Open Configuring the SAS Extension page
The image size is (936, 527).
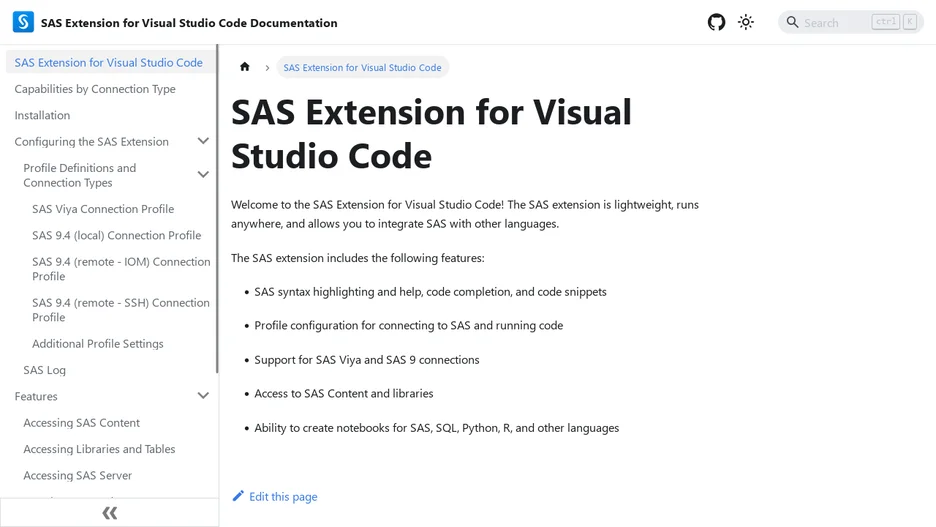tap(91, 141)
